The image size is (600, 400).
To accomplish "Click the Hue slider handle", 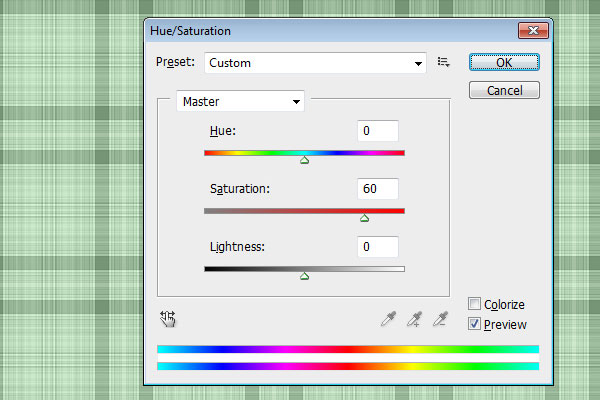I will (x=304, y=159).
